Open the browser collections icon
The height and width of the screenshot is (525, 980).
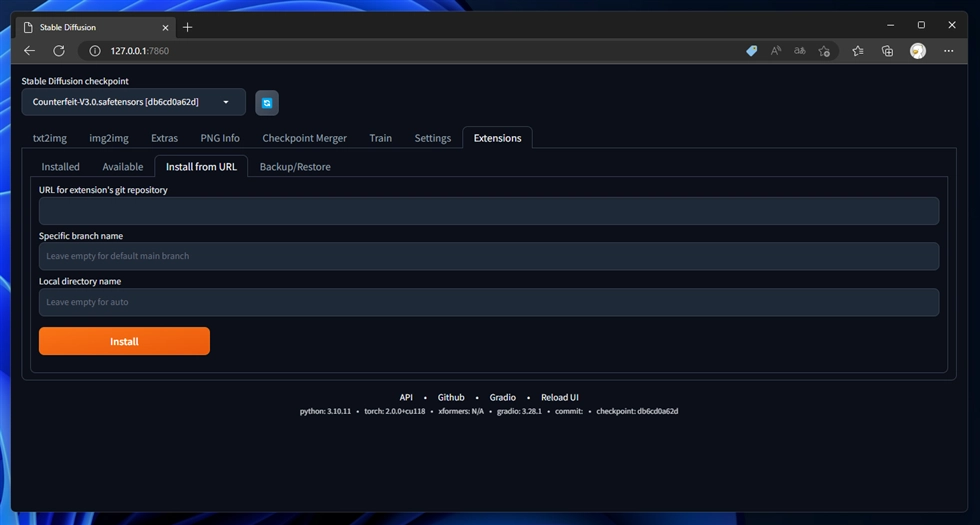pos(887,51)
